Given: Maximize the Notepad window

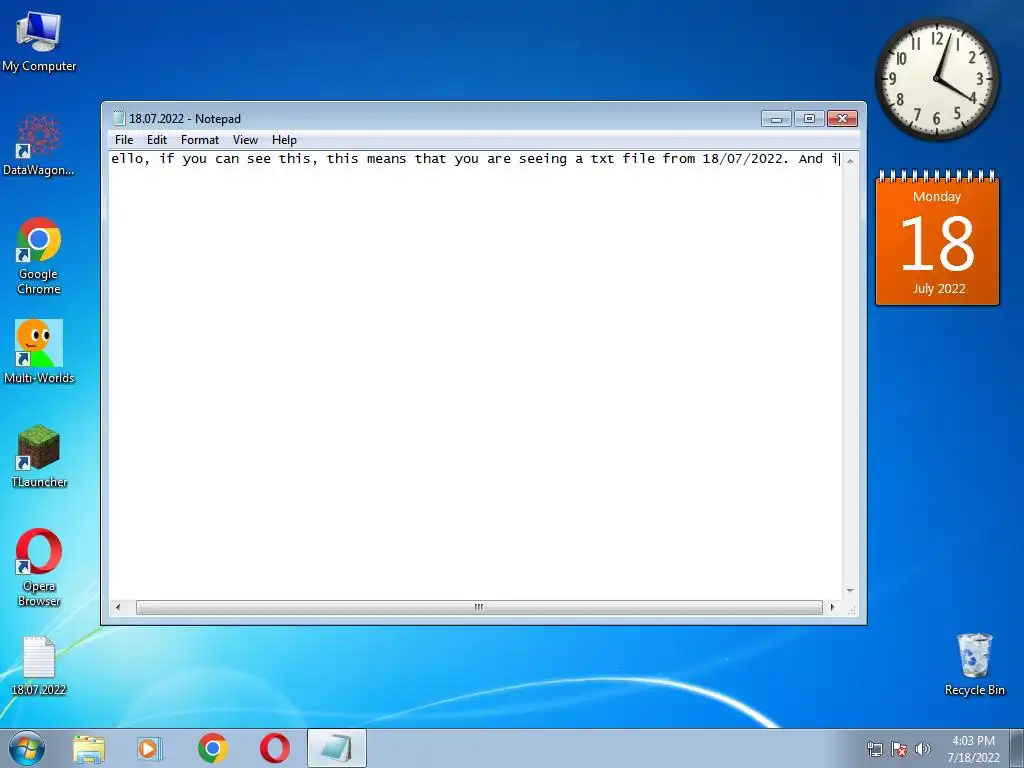Looking at the screenshot, I should point(809,118).
